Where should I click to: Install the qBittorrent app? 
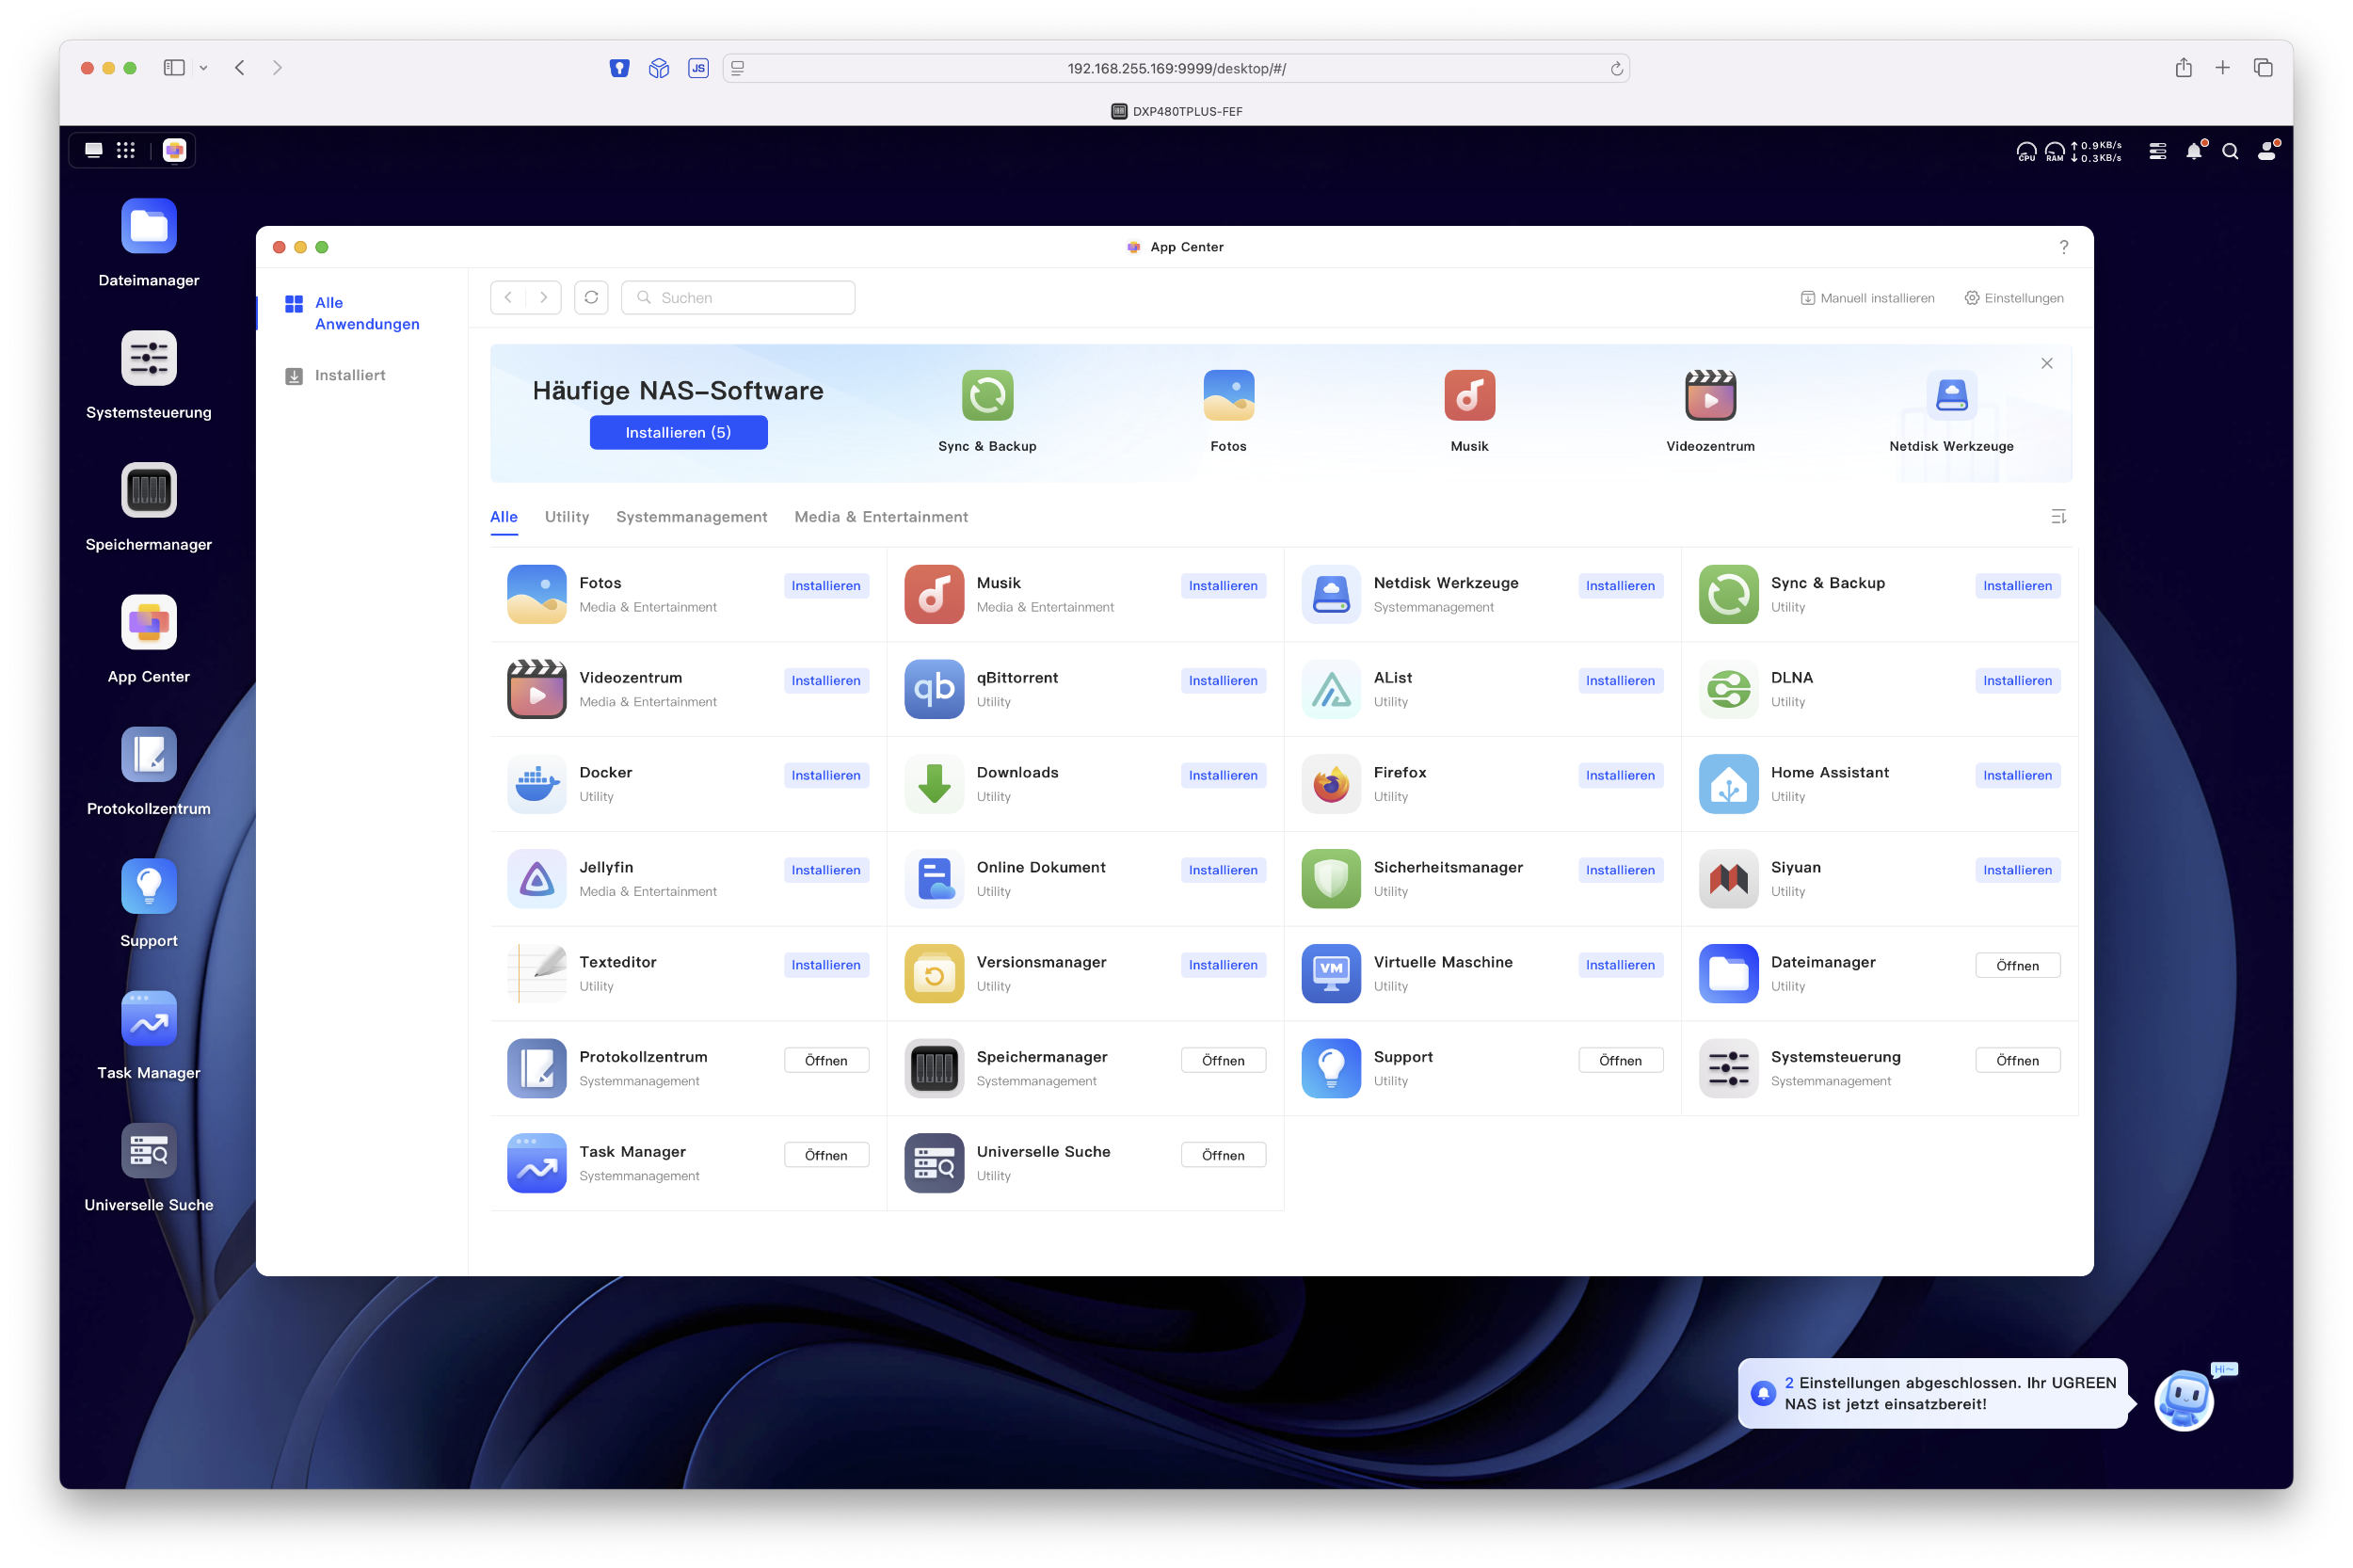[x=1222, y=681]
